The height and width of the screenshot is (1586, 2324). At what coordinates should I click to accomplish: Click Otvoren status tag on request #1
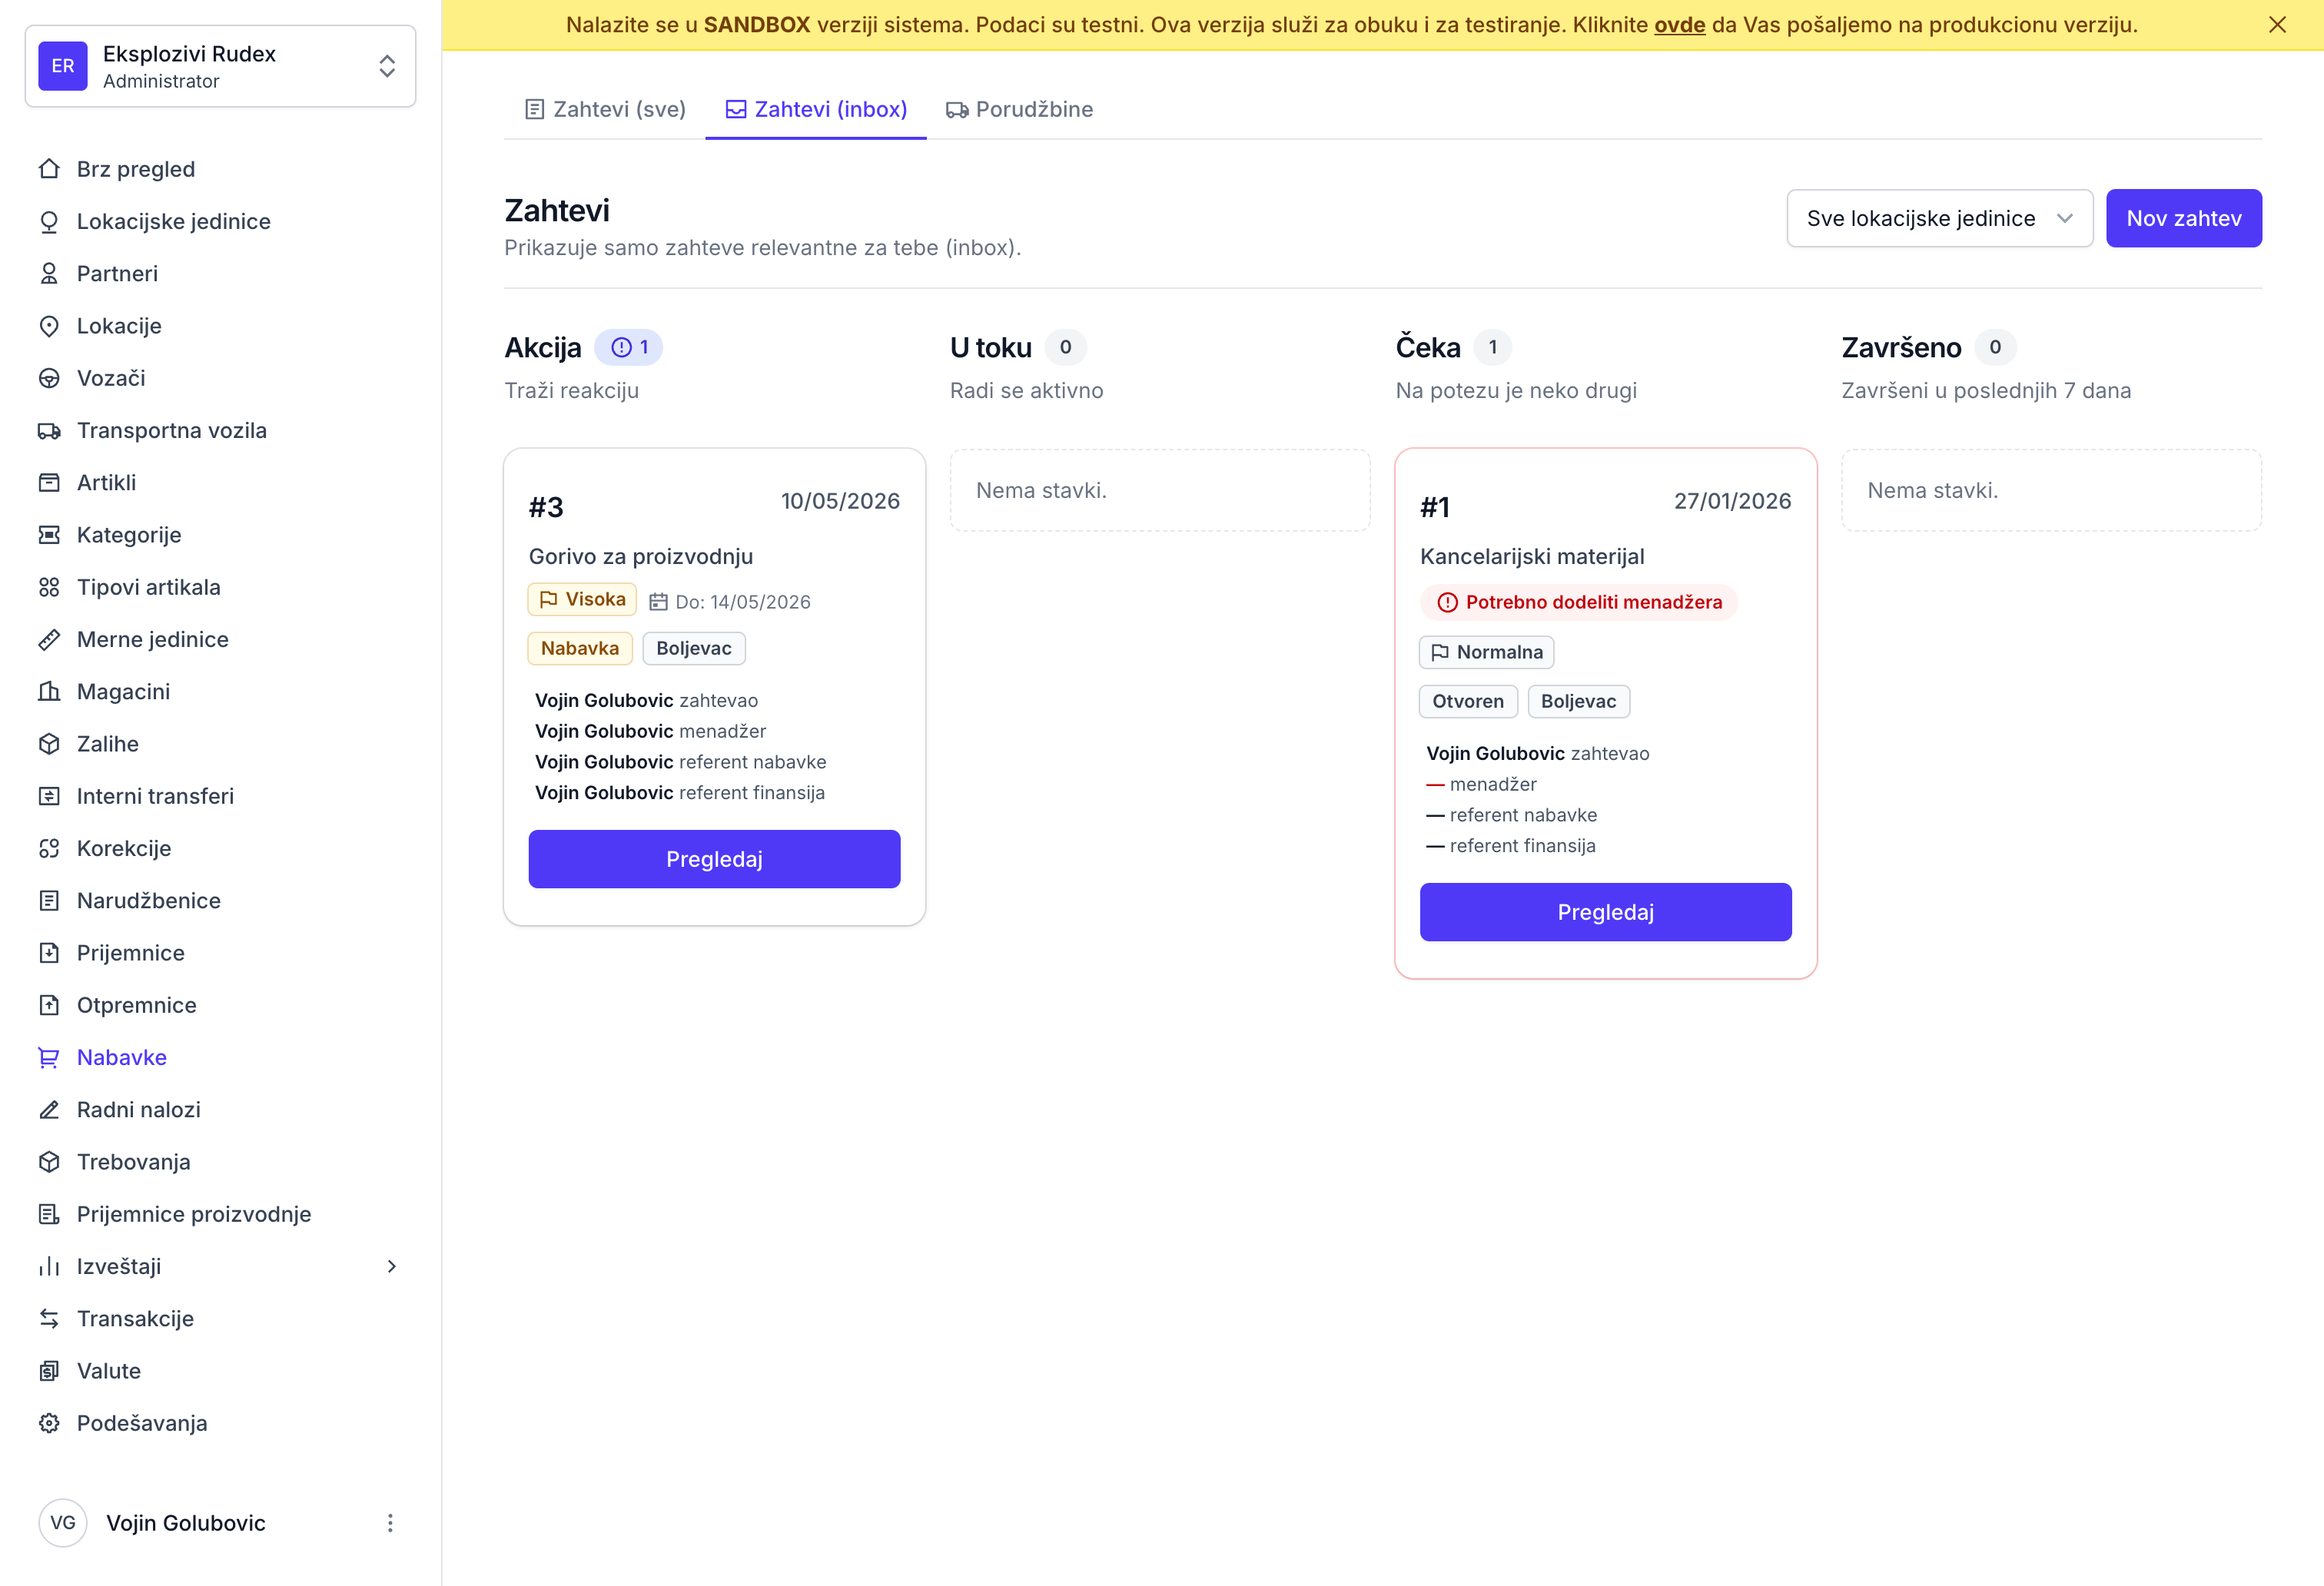1468,701
